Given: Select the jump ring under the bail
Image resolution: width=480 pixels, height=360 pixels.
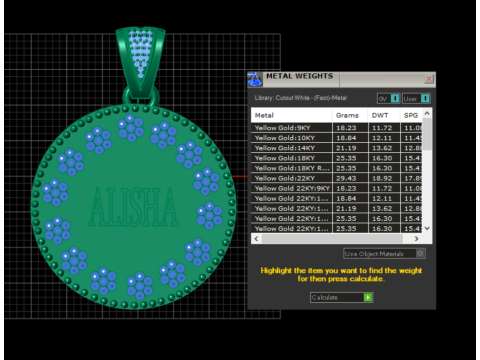Looking at the screenshot, I should (x=140, y=97).
